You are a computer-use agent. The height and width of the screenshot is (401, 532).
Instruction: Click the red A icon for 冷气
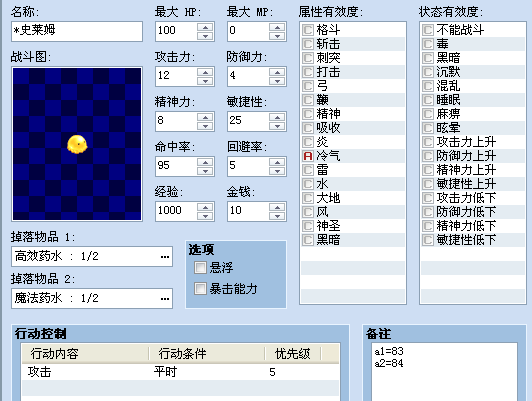tap(308, 156)
